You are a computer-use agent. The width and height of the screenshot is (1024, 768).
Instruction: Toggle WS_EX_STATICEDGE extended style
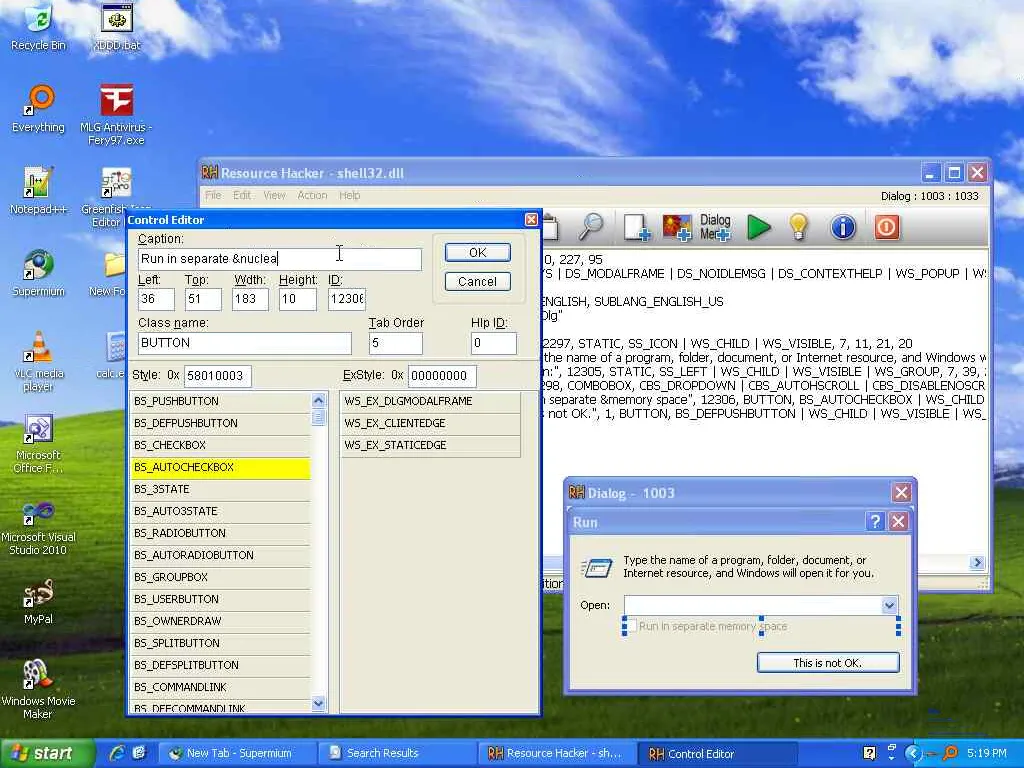click(430, 445)
